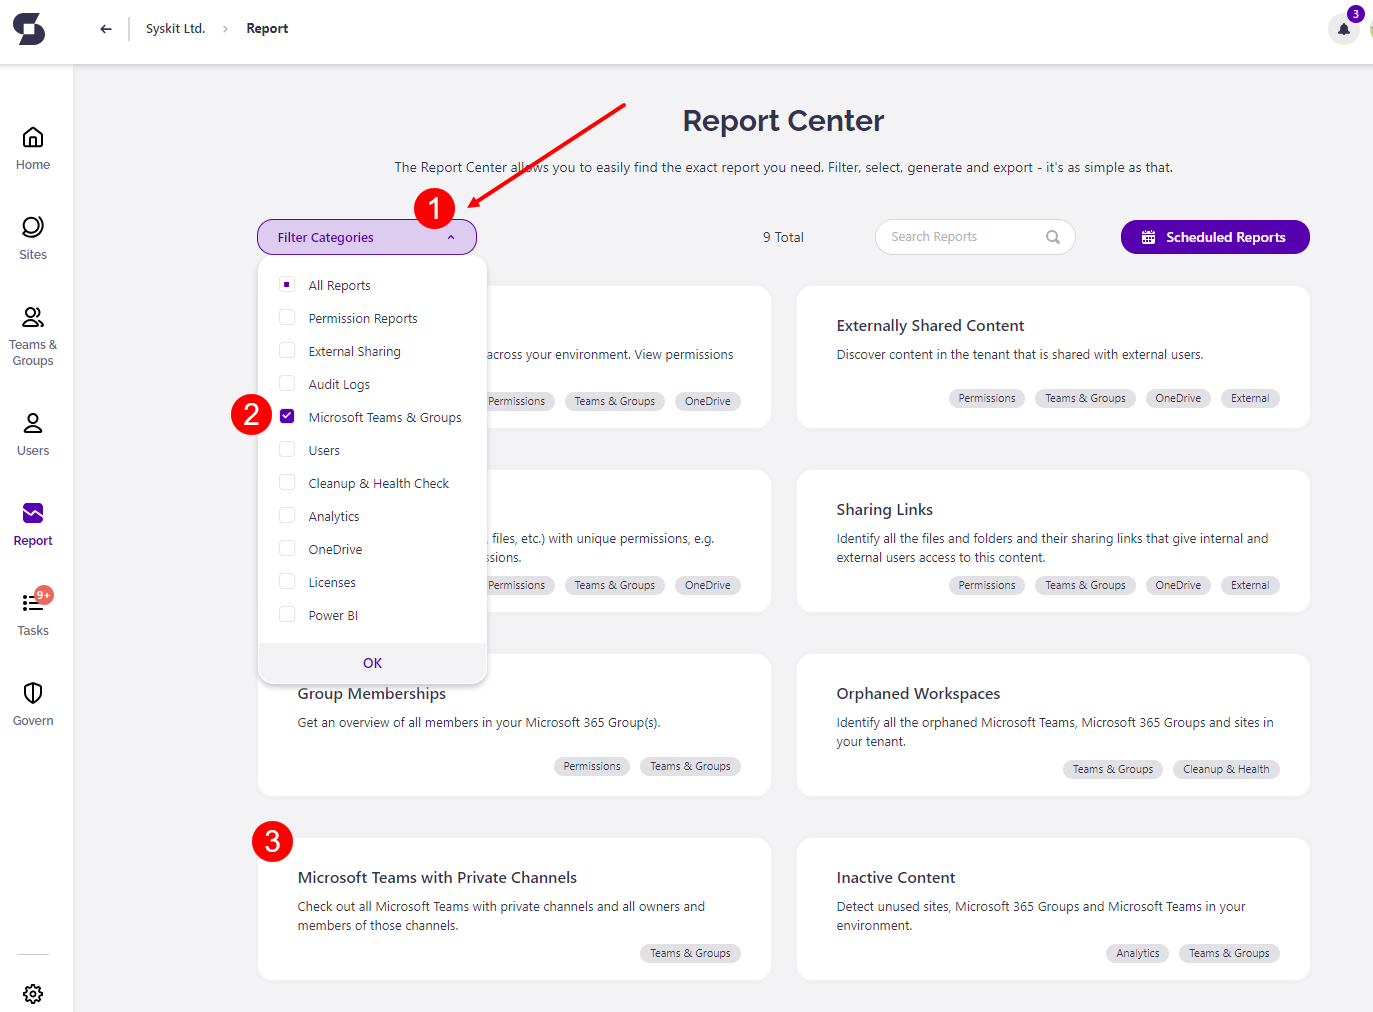Uncheck Microsoft Teams & Groups filter
This screenshot has width=1373, height=1012.
(x=287, y=416)
